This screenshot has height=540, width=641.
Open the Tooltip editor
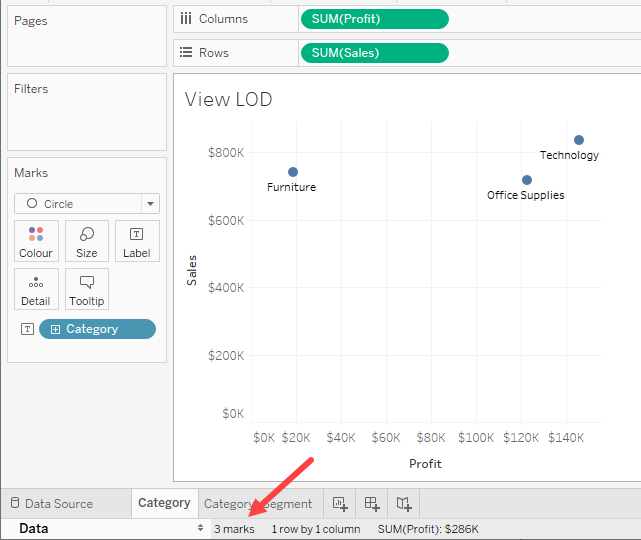point(87,289)
